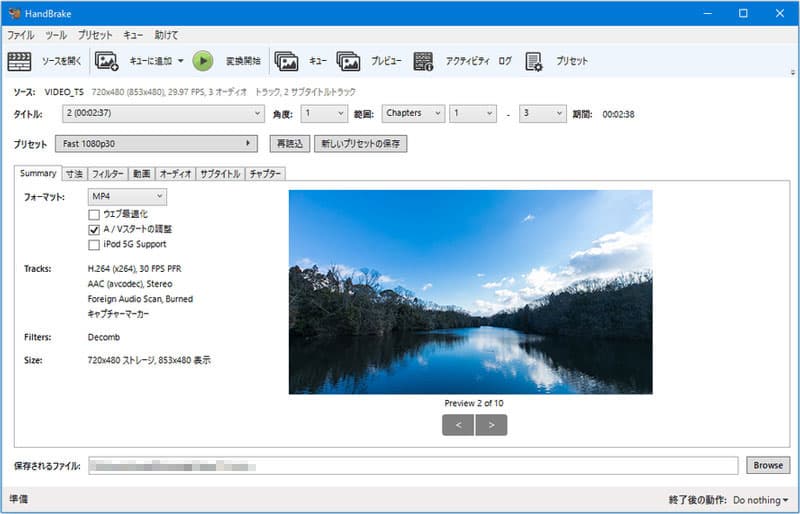The image size is (800, 514).
Task: Enable the ウェブ最適化 checkbox
Action: tap(94, 214)
